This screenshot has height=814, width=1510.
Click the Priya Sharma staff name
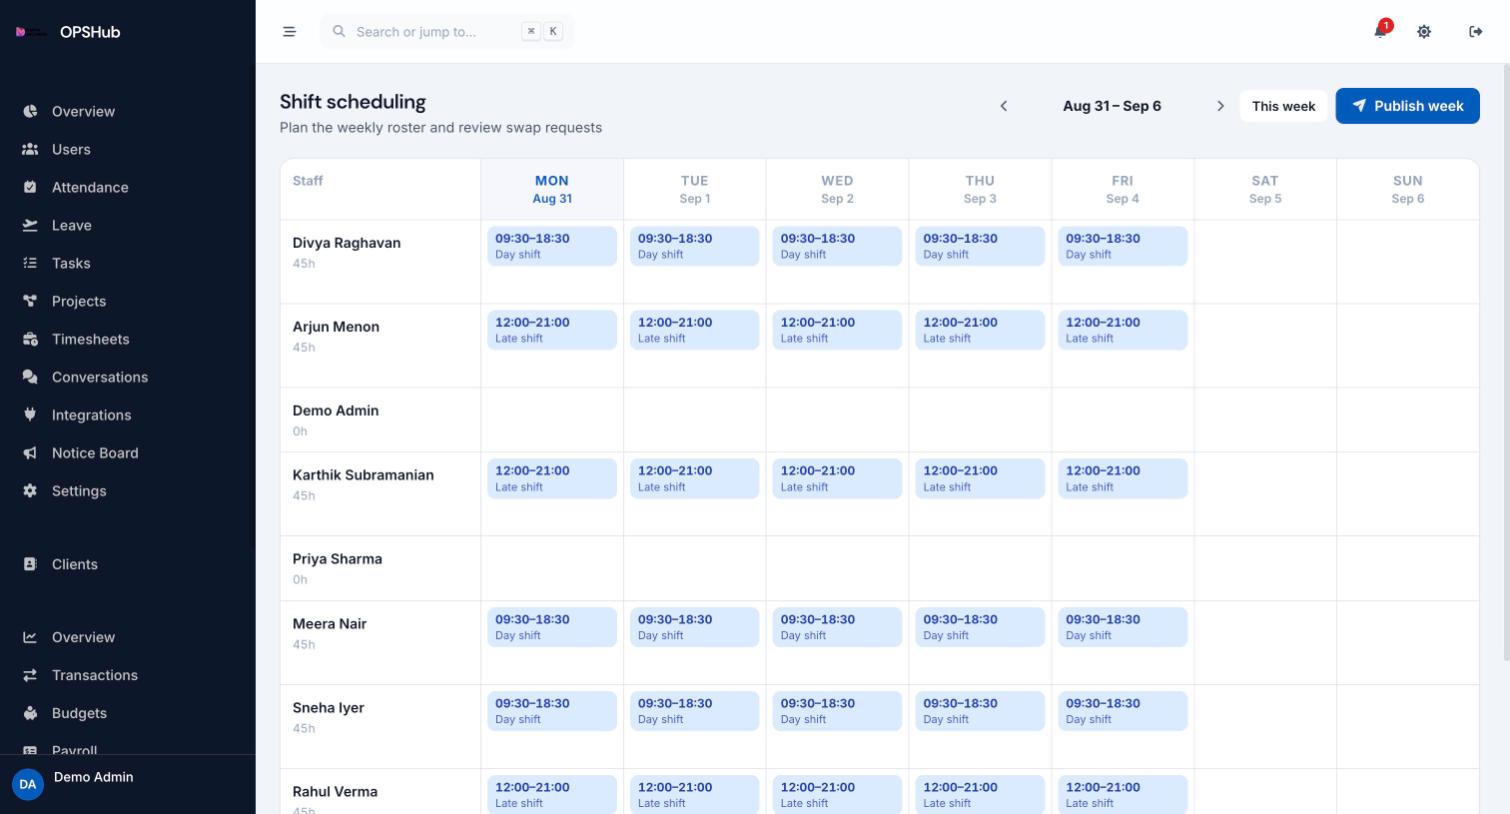tap(337, 559)
